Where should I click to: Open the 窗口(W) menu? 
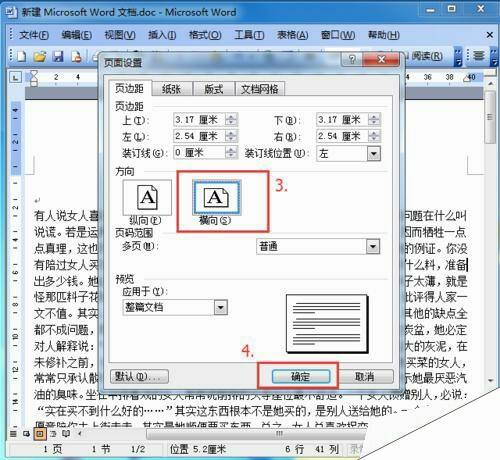[338, 35]
